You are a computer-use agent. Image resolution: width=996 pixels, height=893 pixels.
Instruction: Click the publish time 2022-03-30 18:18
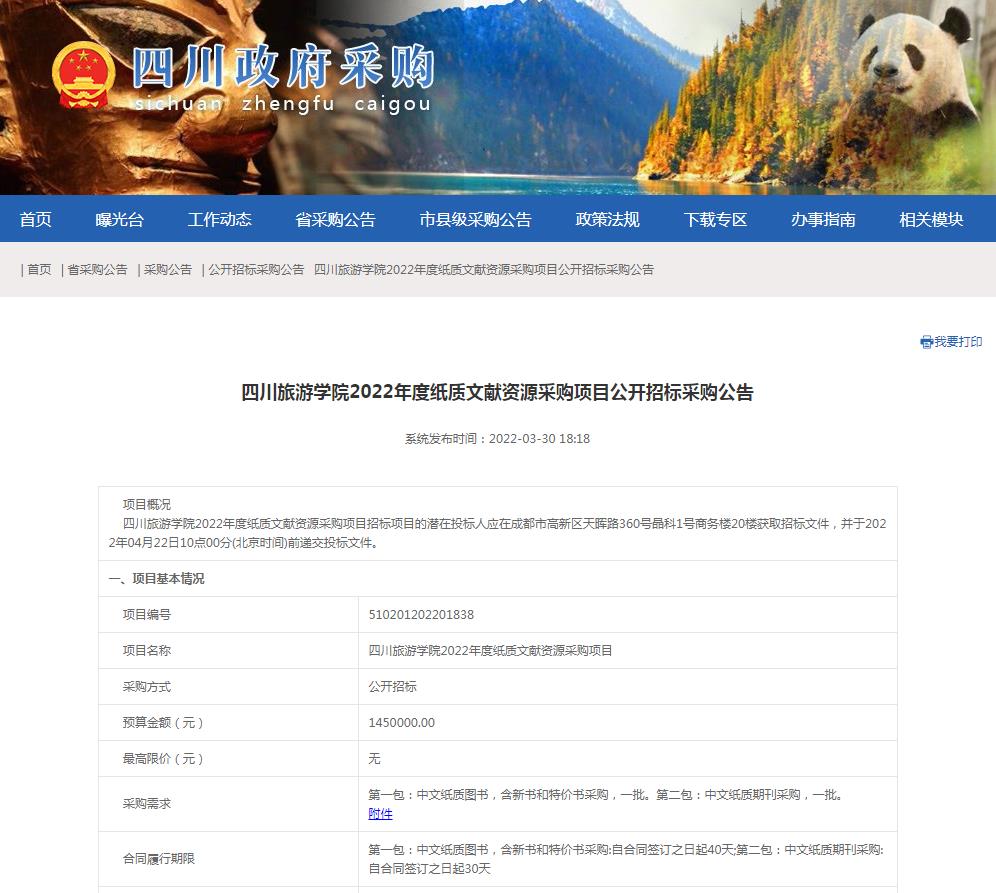[x=539, y=439]
